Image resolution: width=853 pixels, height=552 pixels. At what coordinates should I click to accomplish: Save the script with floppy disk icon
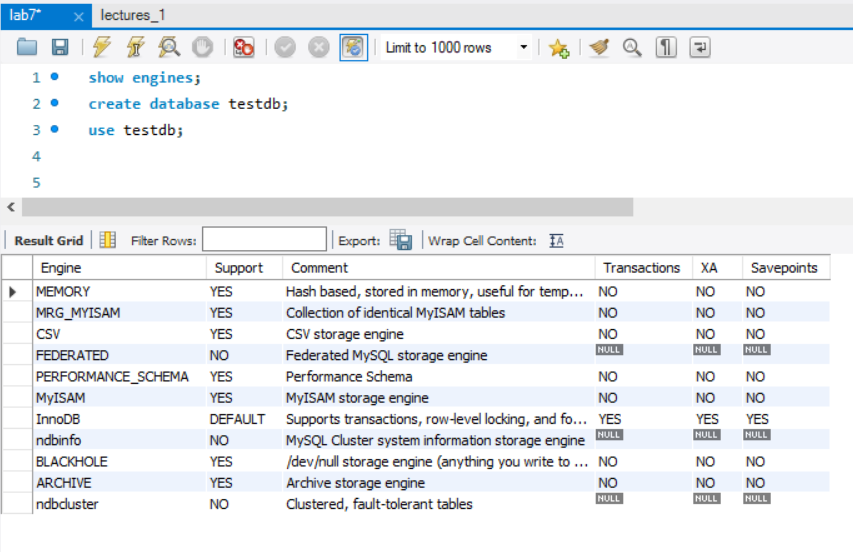tap(60, 47)
